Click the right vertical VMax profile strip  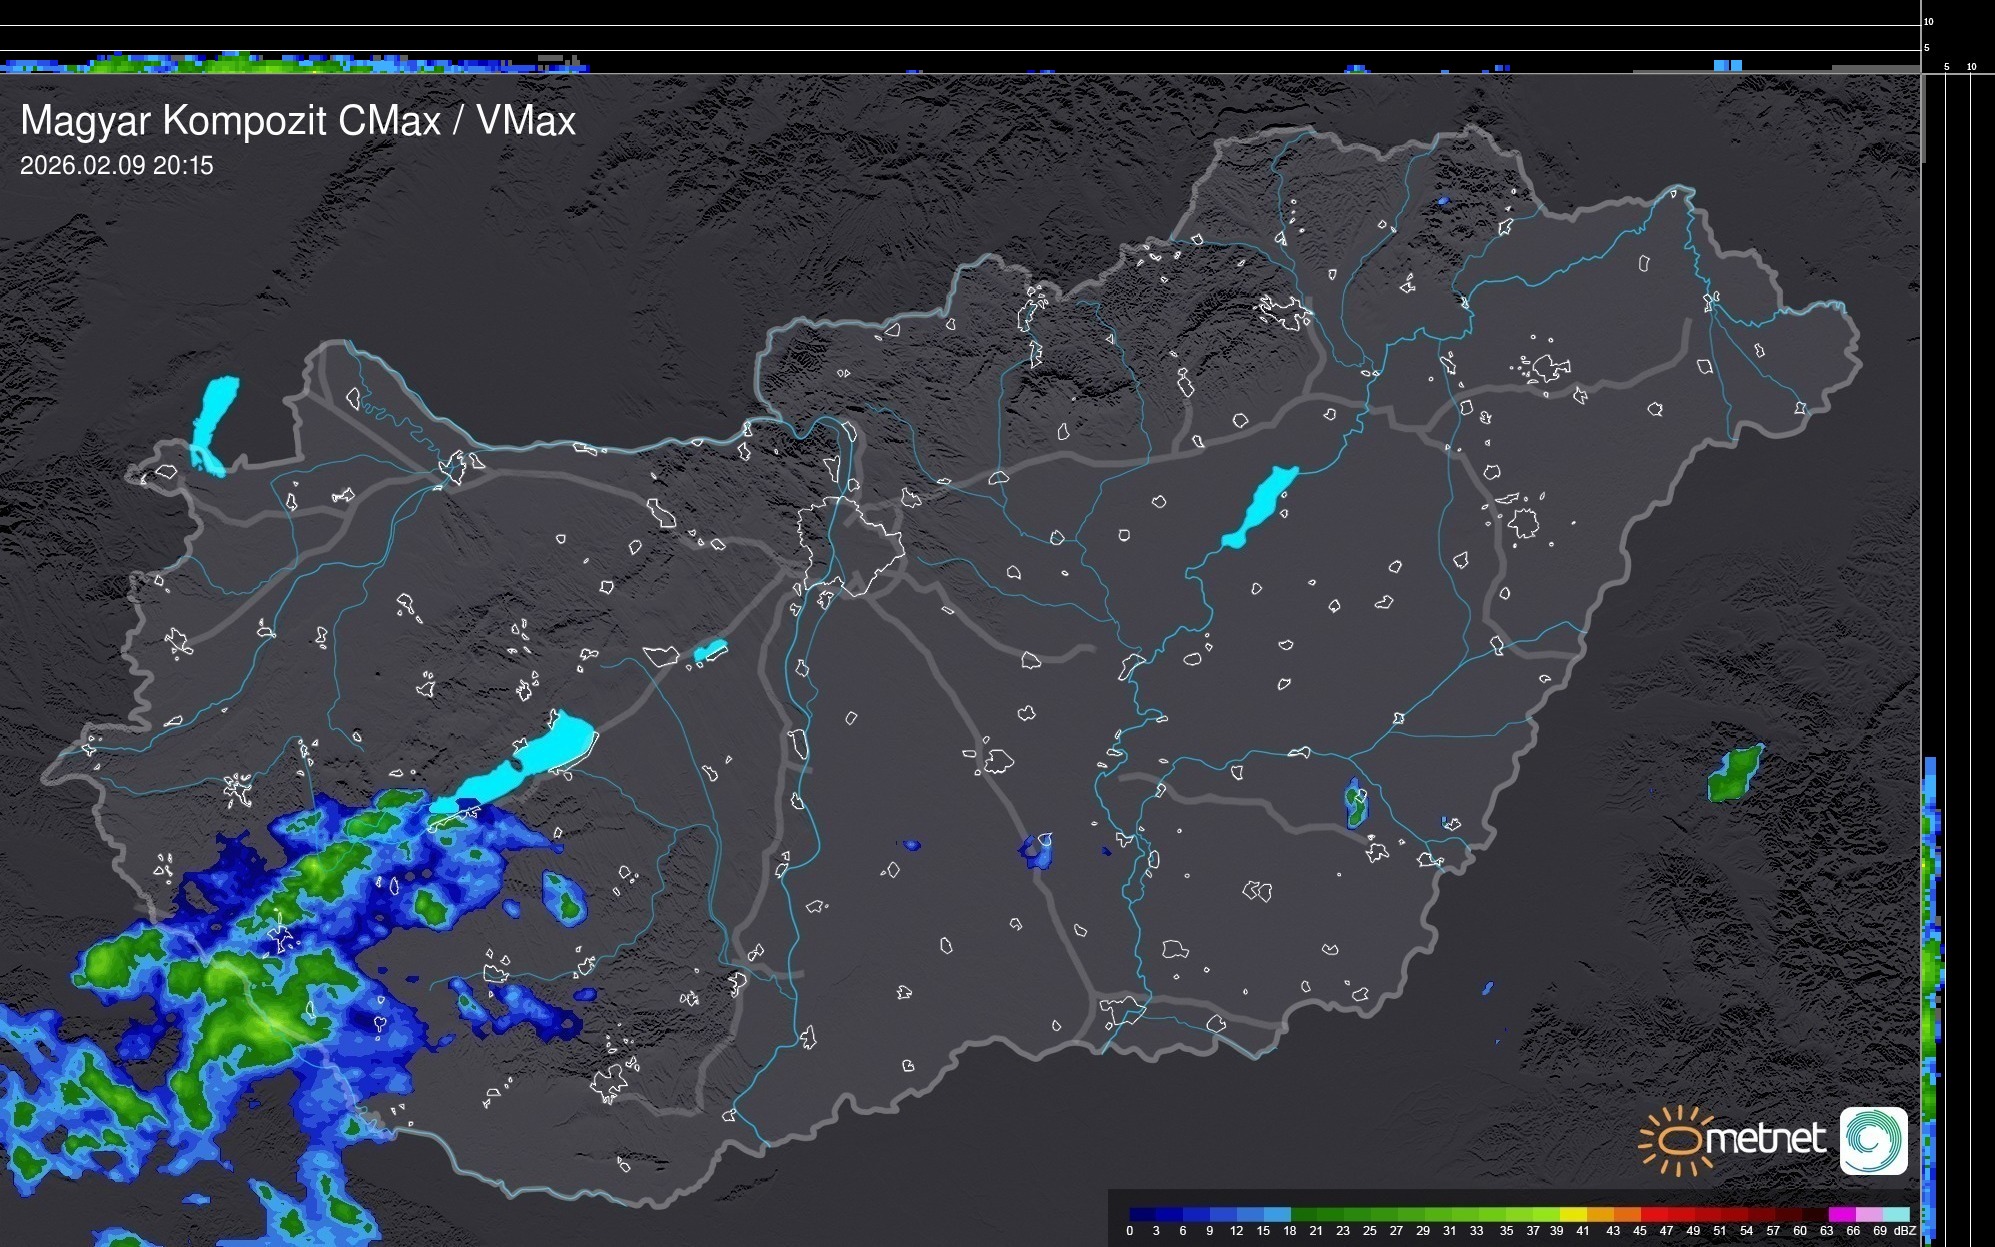pyautogui.click(x=1932, y=1000)
